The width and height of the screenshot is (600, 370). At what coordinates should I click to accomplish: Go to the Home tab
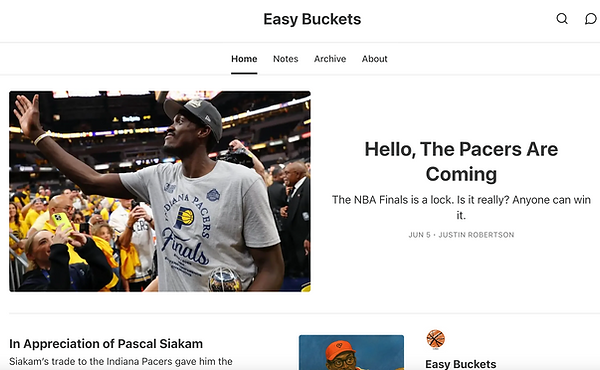click(x=244, y=59)
